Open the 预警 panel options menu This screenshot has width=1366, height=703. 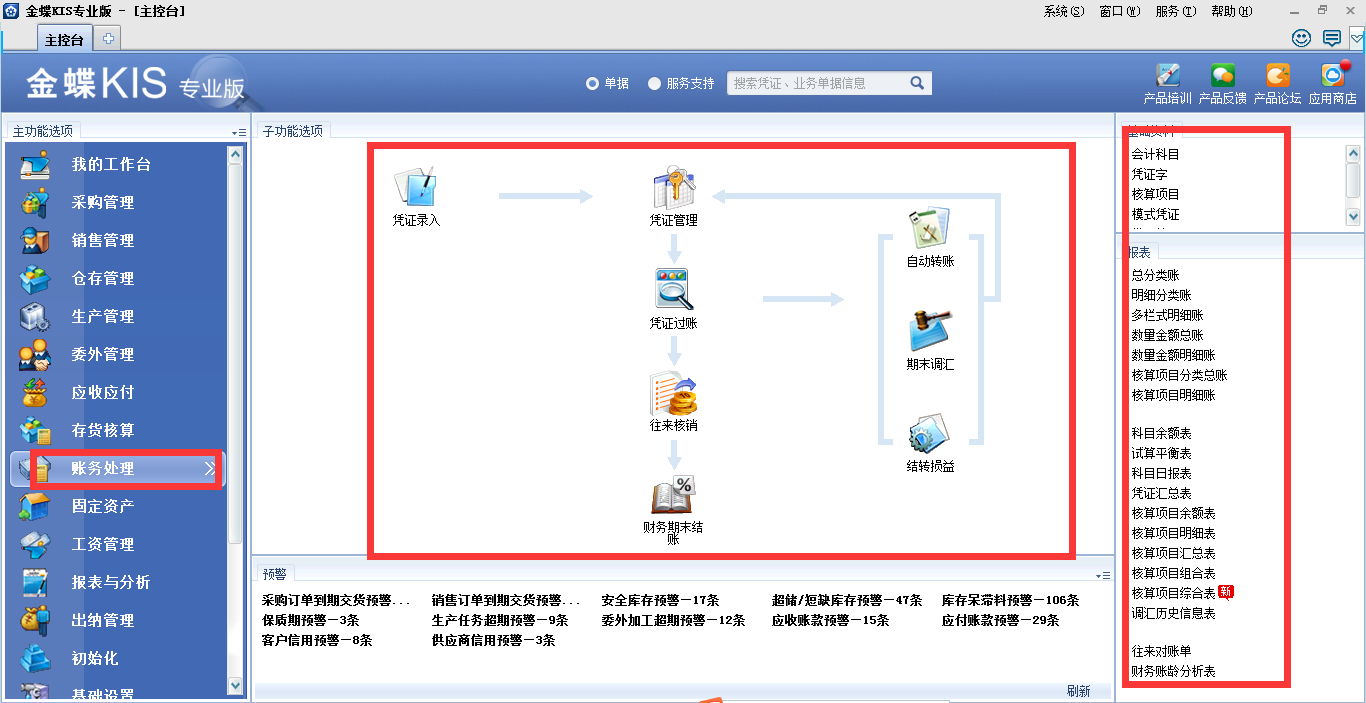point(1104,575)
